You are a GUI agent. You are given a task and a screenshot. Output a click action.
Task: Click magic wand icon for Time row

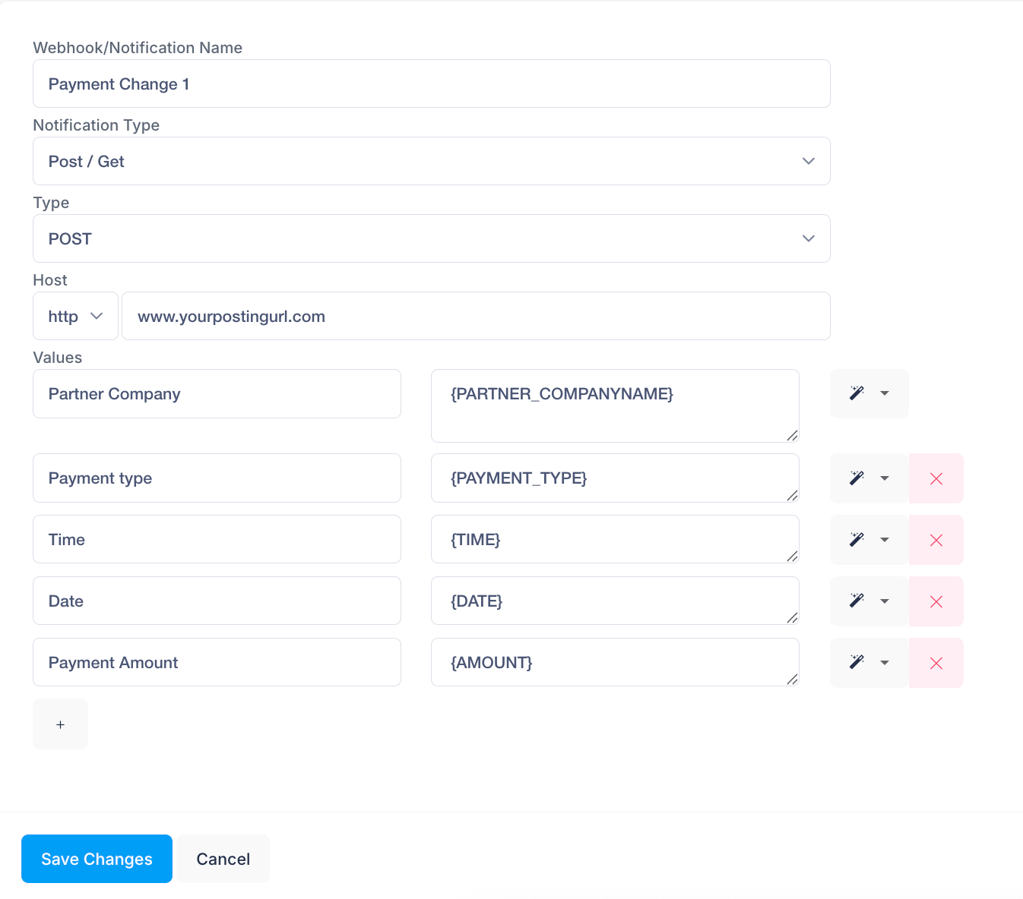click(857, 540)
